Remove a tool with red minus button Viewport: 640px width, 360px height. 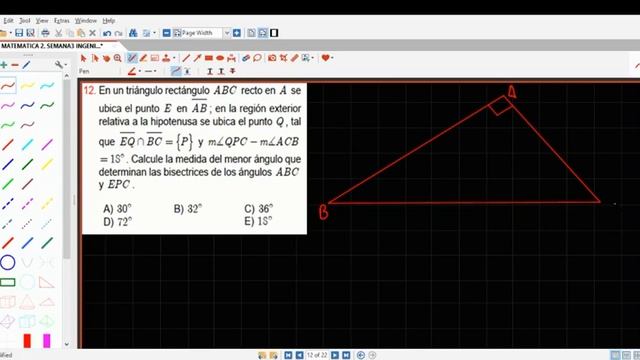click(15, 64)
